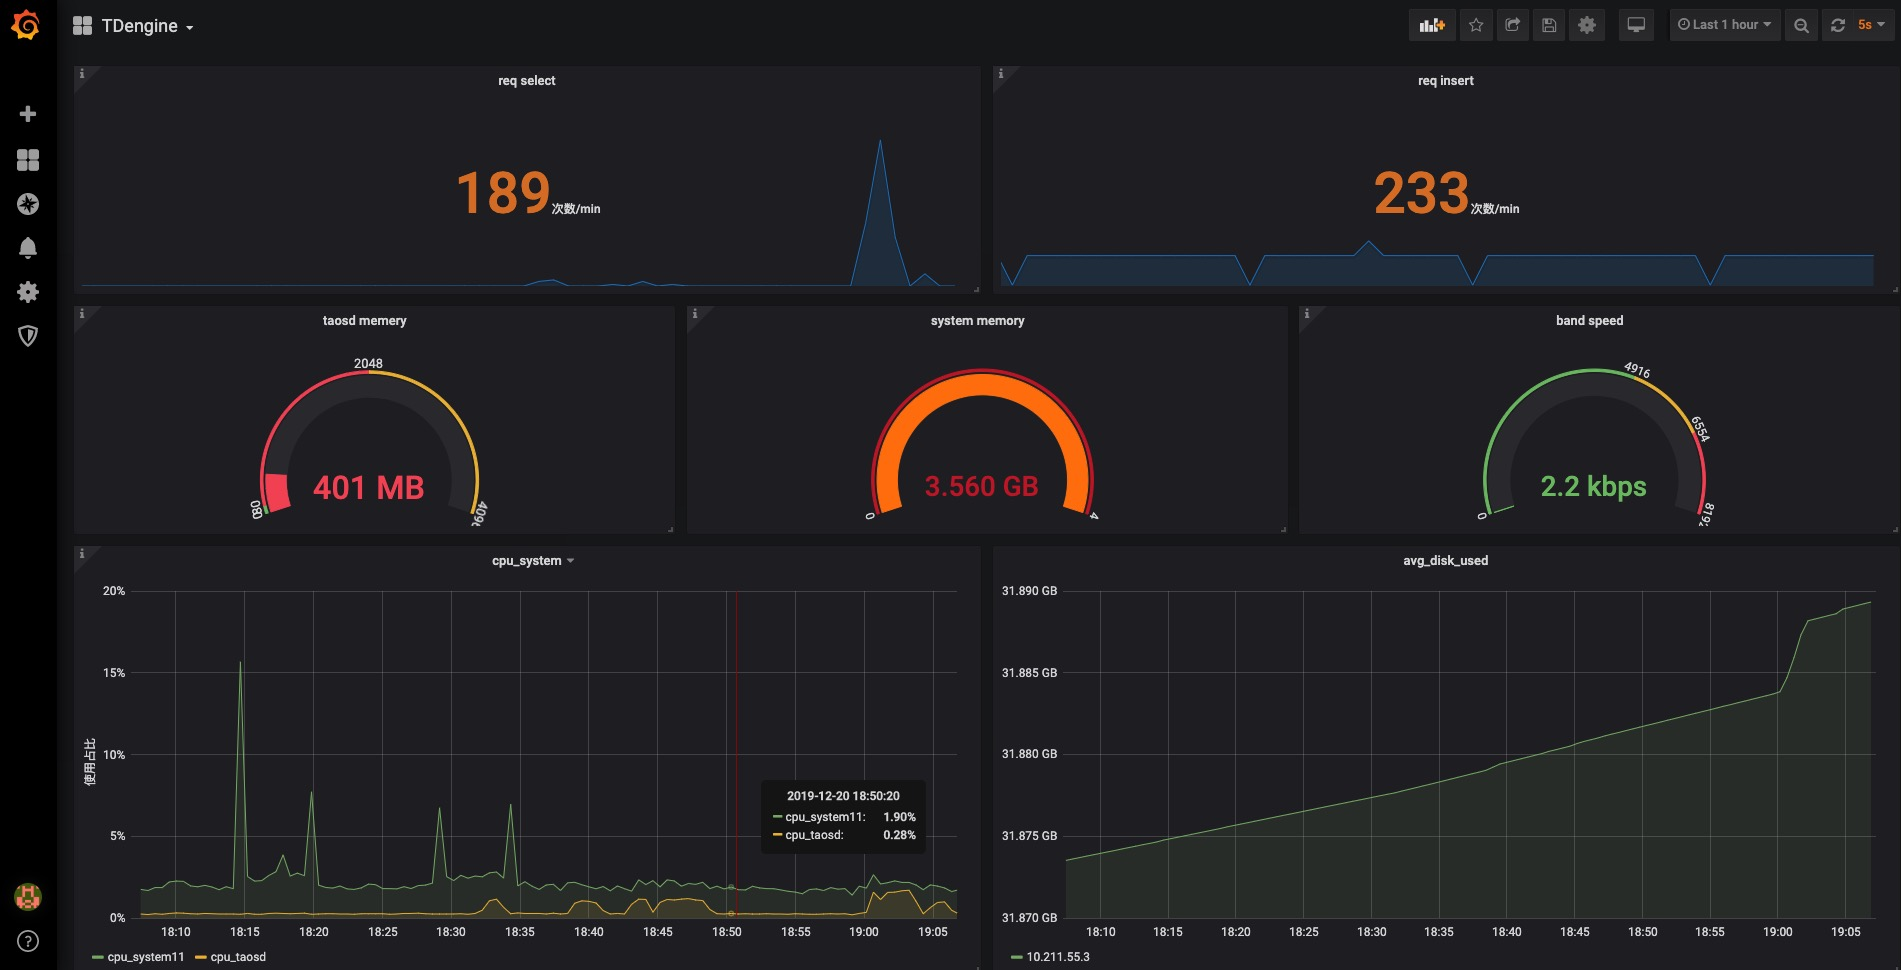Open the Dashboards grid icon in sidebar
The height and width of the screenshot is (970, 1901).
28,160
